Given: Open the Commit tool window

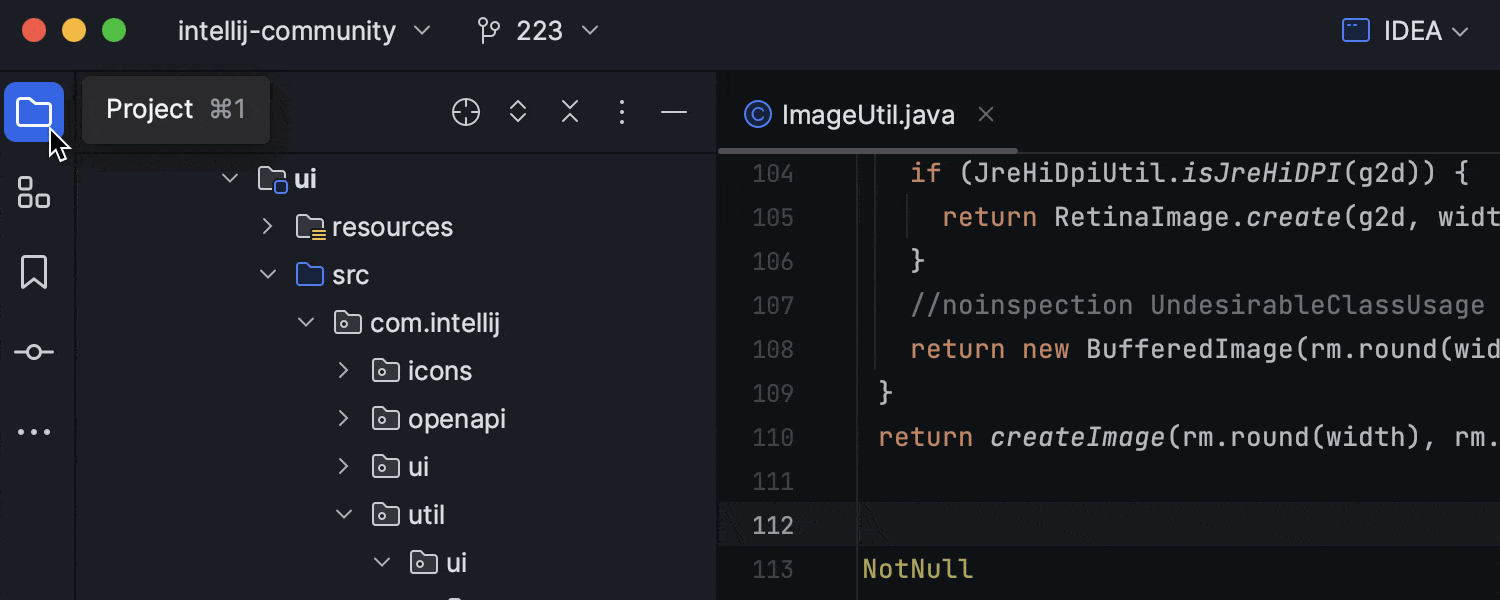Looking at the screenshot, I should (34, 352).
